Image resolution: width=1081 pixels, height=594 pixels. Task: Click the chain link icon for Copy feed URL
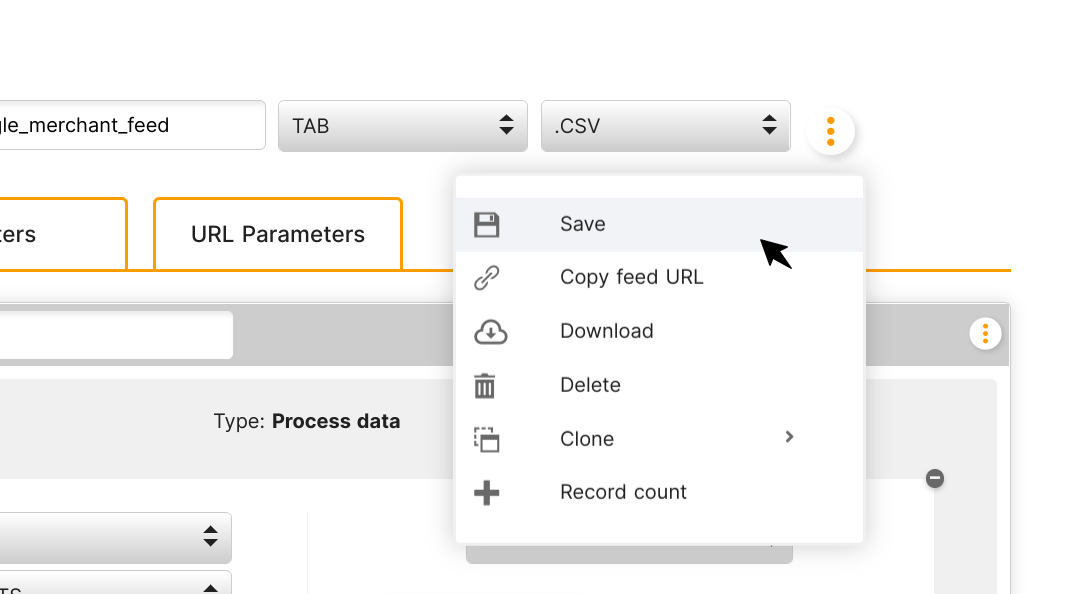(487, 278)
